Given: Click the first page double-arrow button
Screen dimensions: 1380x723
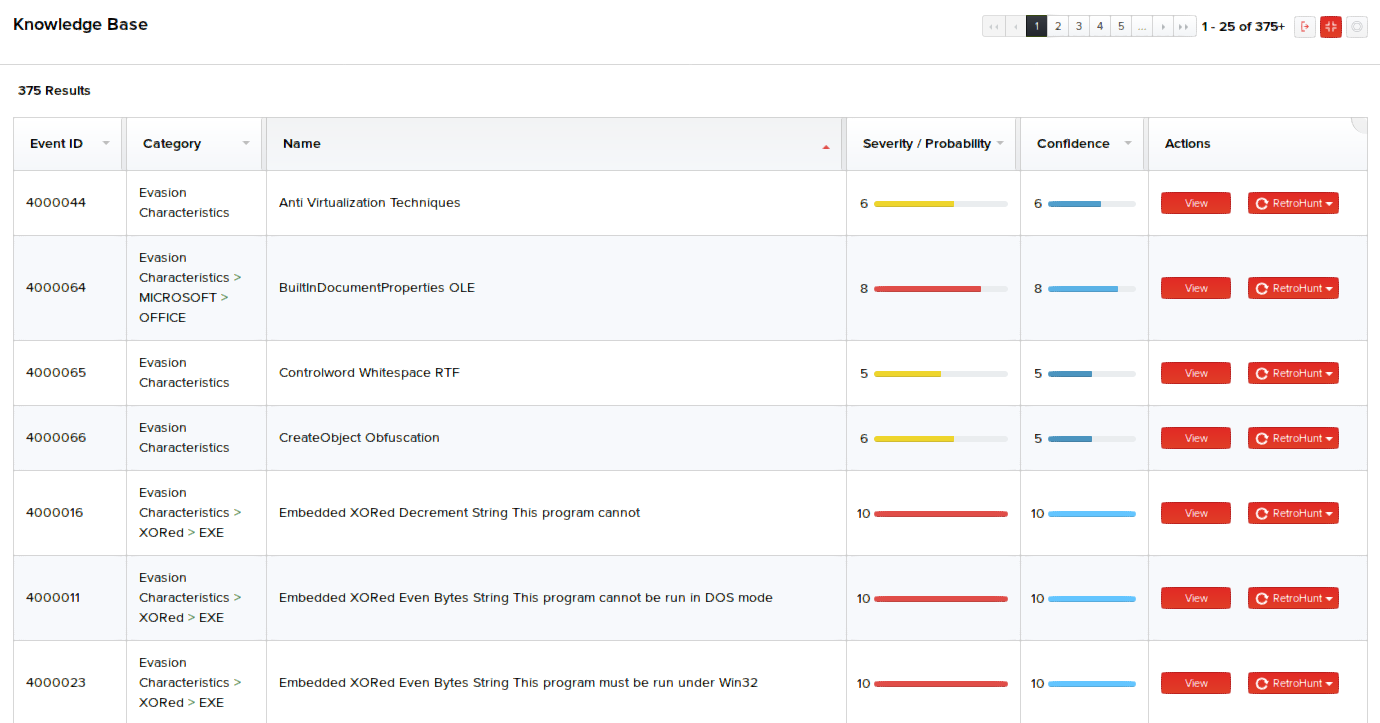Looking at the screenshot, I should point(994,27).
